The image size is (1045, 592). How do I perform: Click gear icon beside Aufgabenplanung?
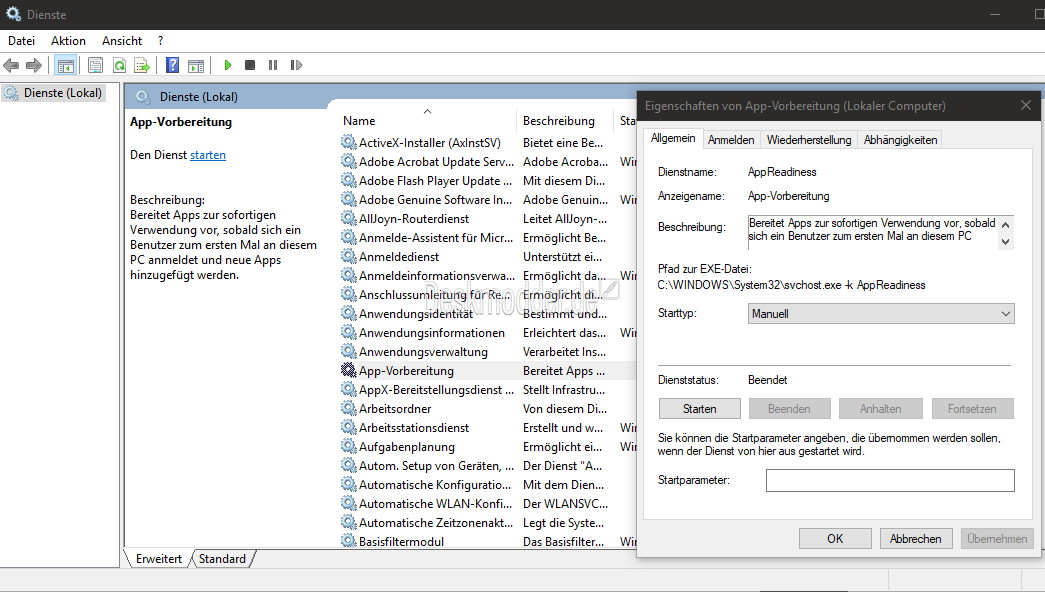348,446
